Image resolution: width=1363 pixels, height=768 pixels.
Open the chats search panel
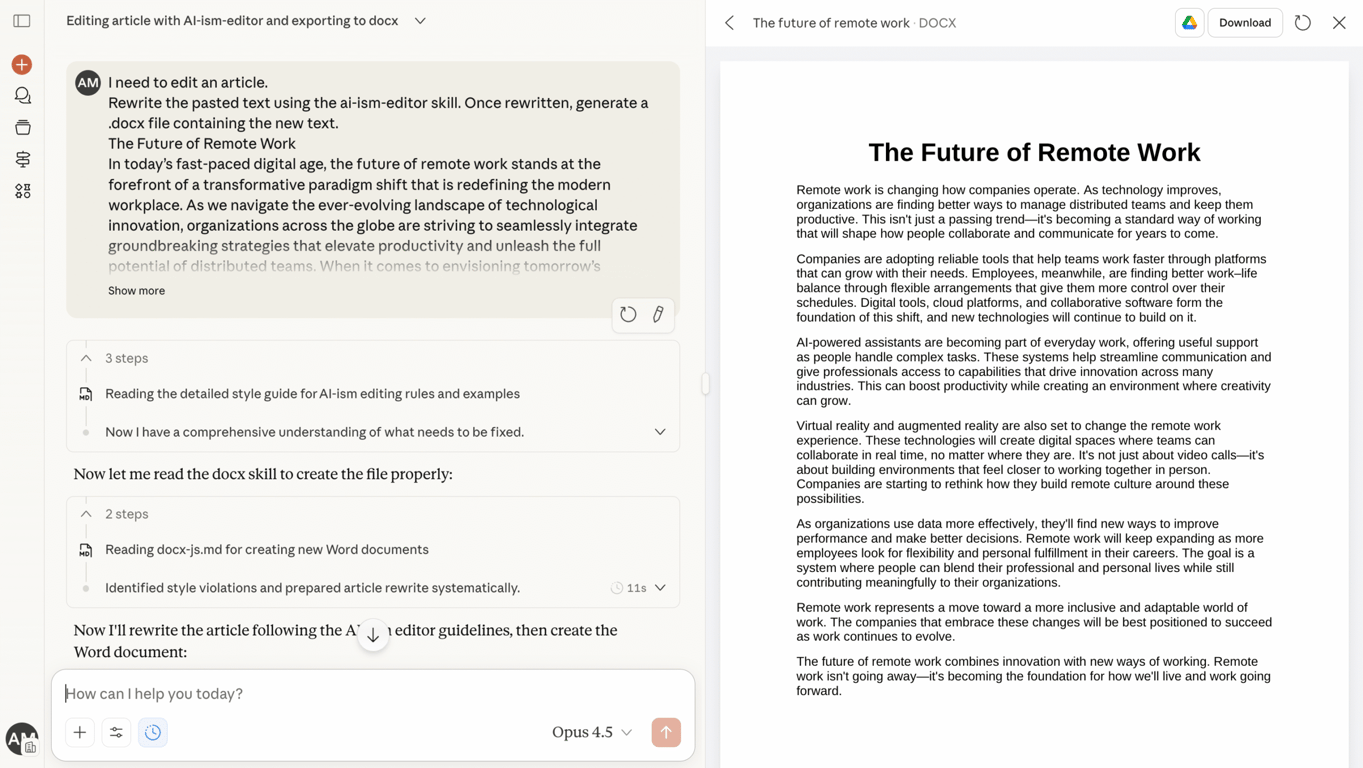pyautogui.click(x=22, y=95)
